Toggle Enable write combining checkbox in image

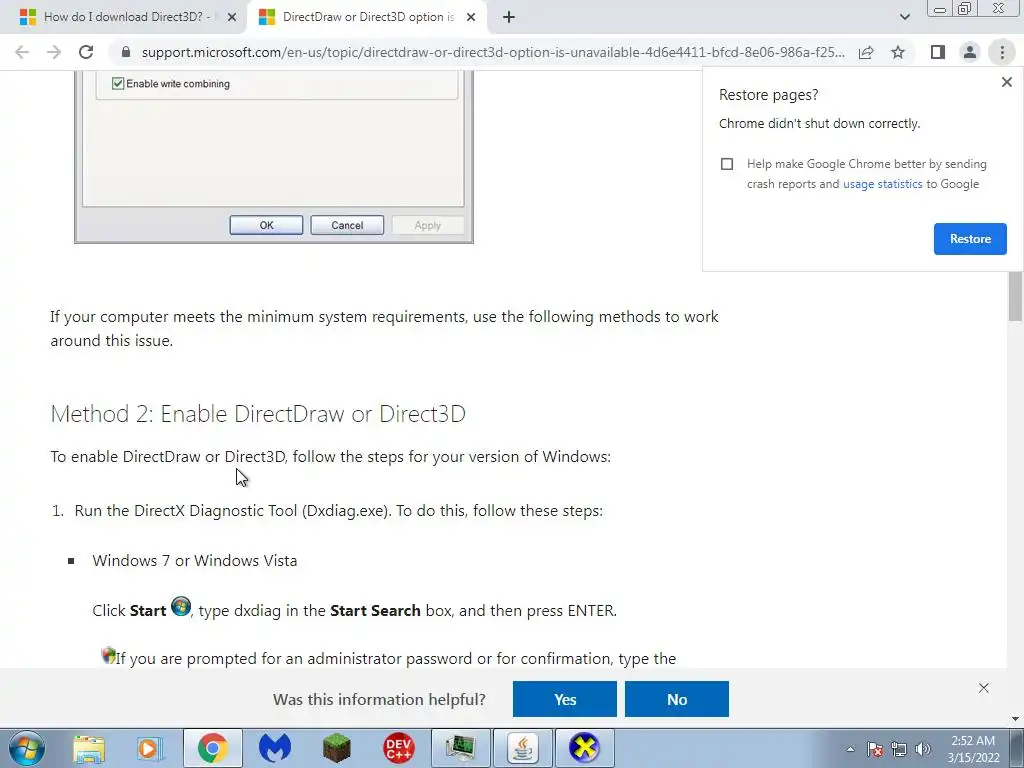(118, 84)
